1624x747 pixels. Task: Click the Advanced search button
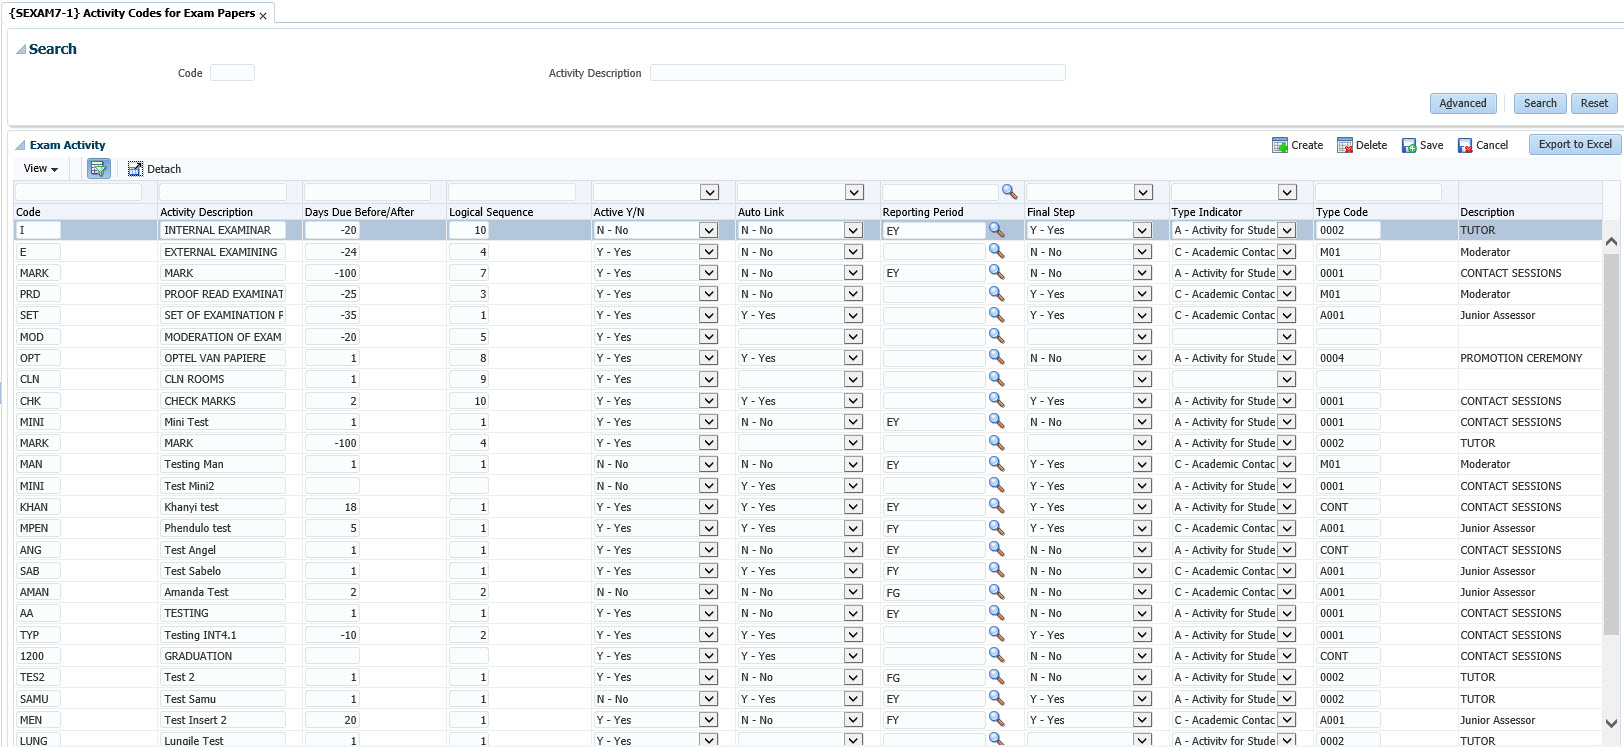pyautogui.click(x=1462, y=103)
